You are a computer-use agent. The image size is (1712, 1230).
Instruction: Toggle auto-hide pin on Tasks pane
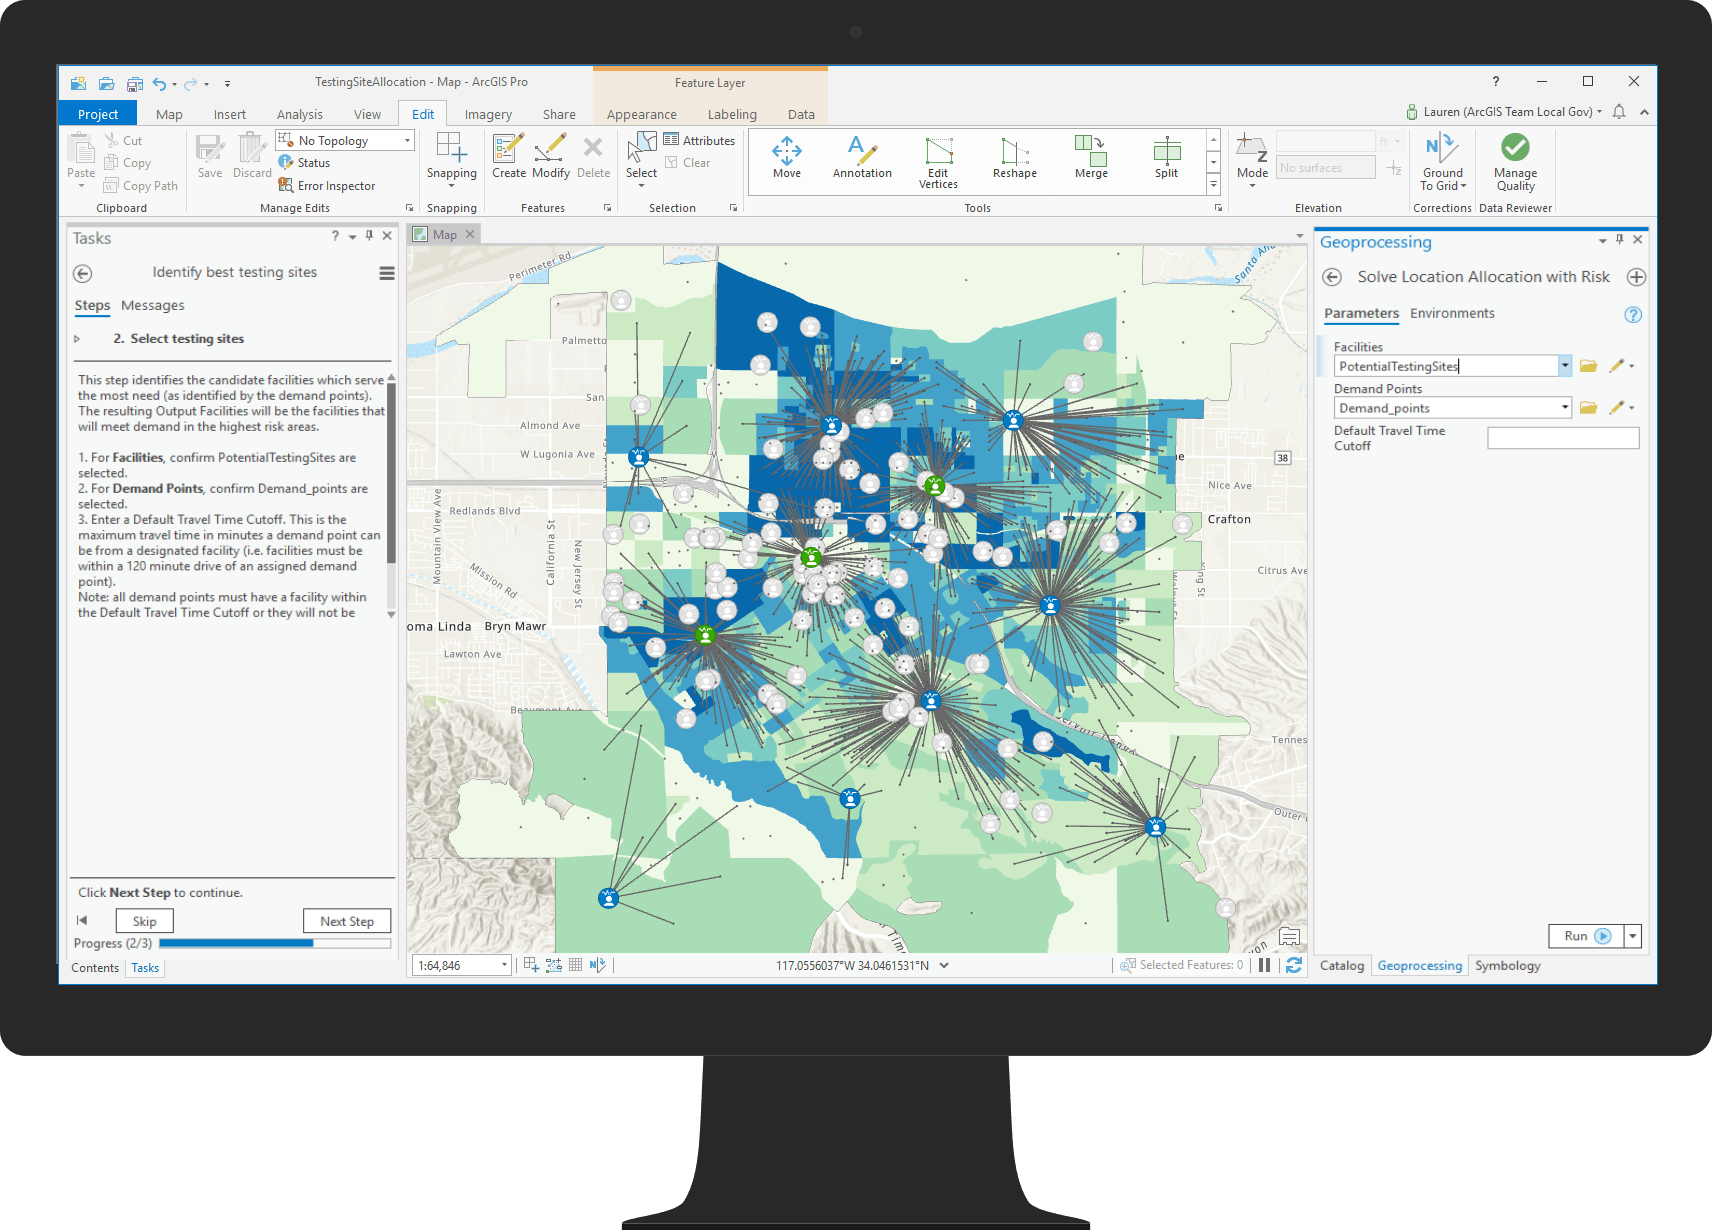point(369,236)
